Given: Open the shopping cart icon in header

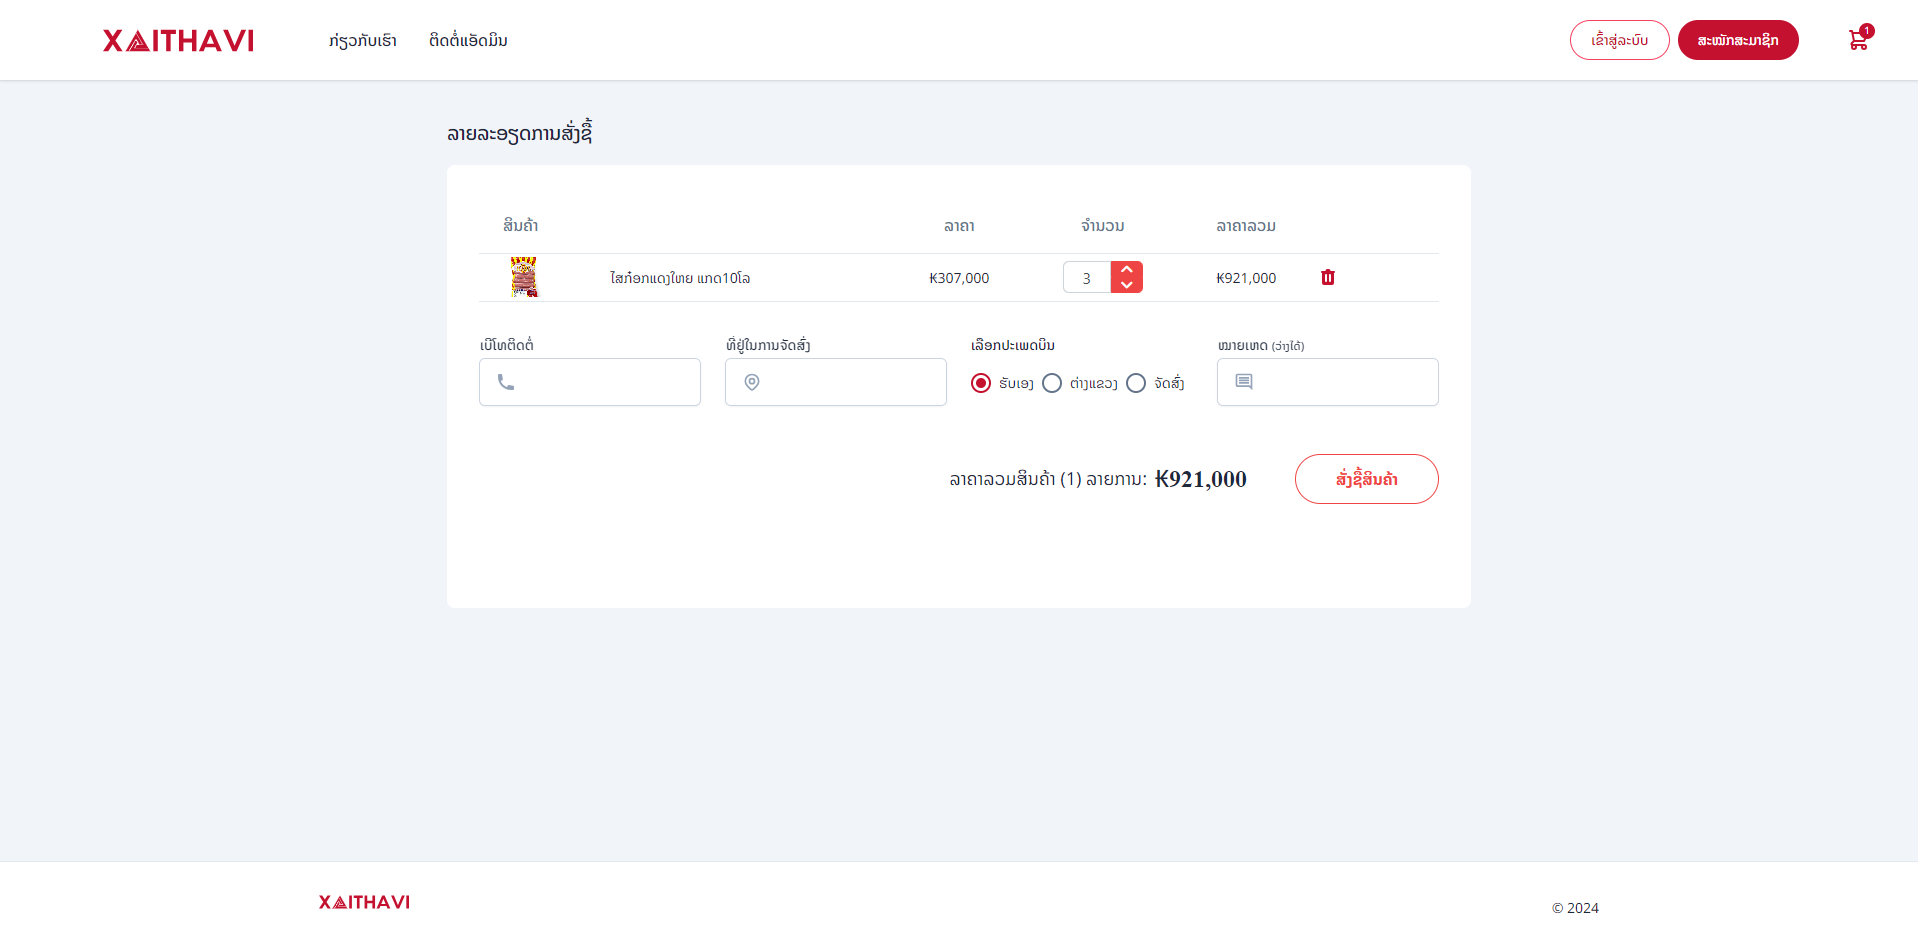Looking at the screenshot, I should [1858, 40].
